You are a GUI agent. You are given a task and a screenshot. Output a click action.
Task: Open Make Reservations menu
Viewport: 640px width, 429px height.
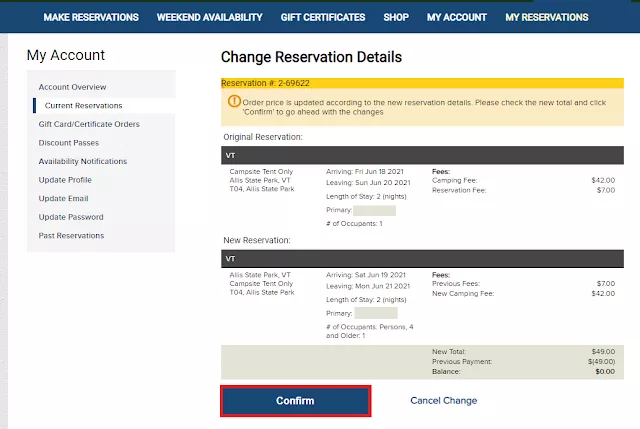[x=91, y=17]
